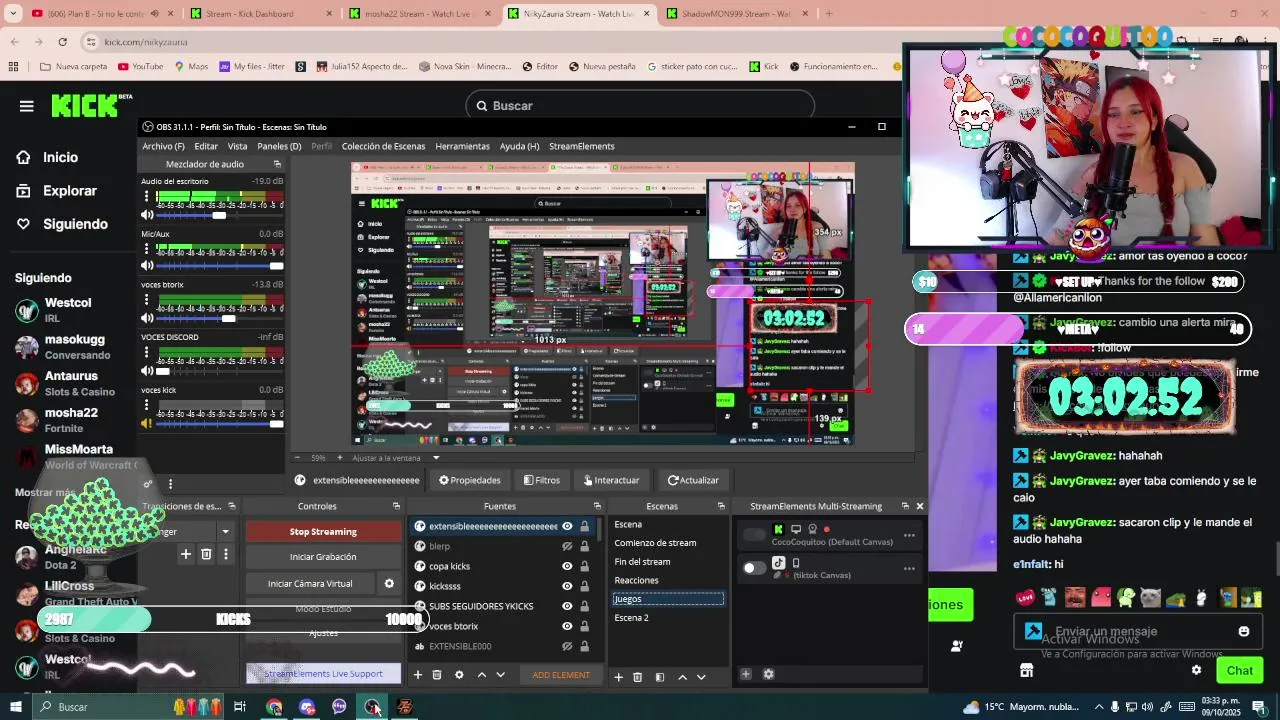This screenshot has width=1280, height=720.
Task: Adjust Audio del escritorio volume slider
Action: point(220,215)
